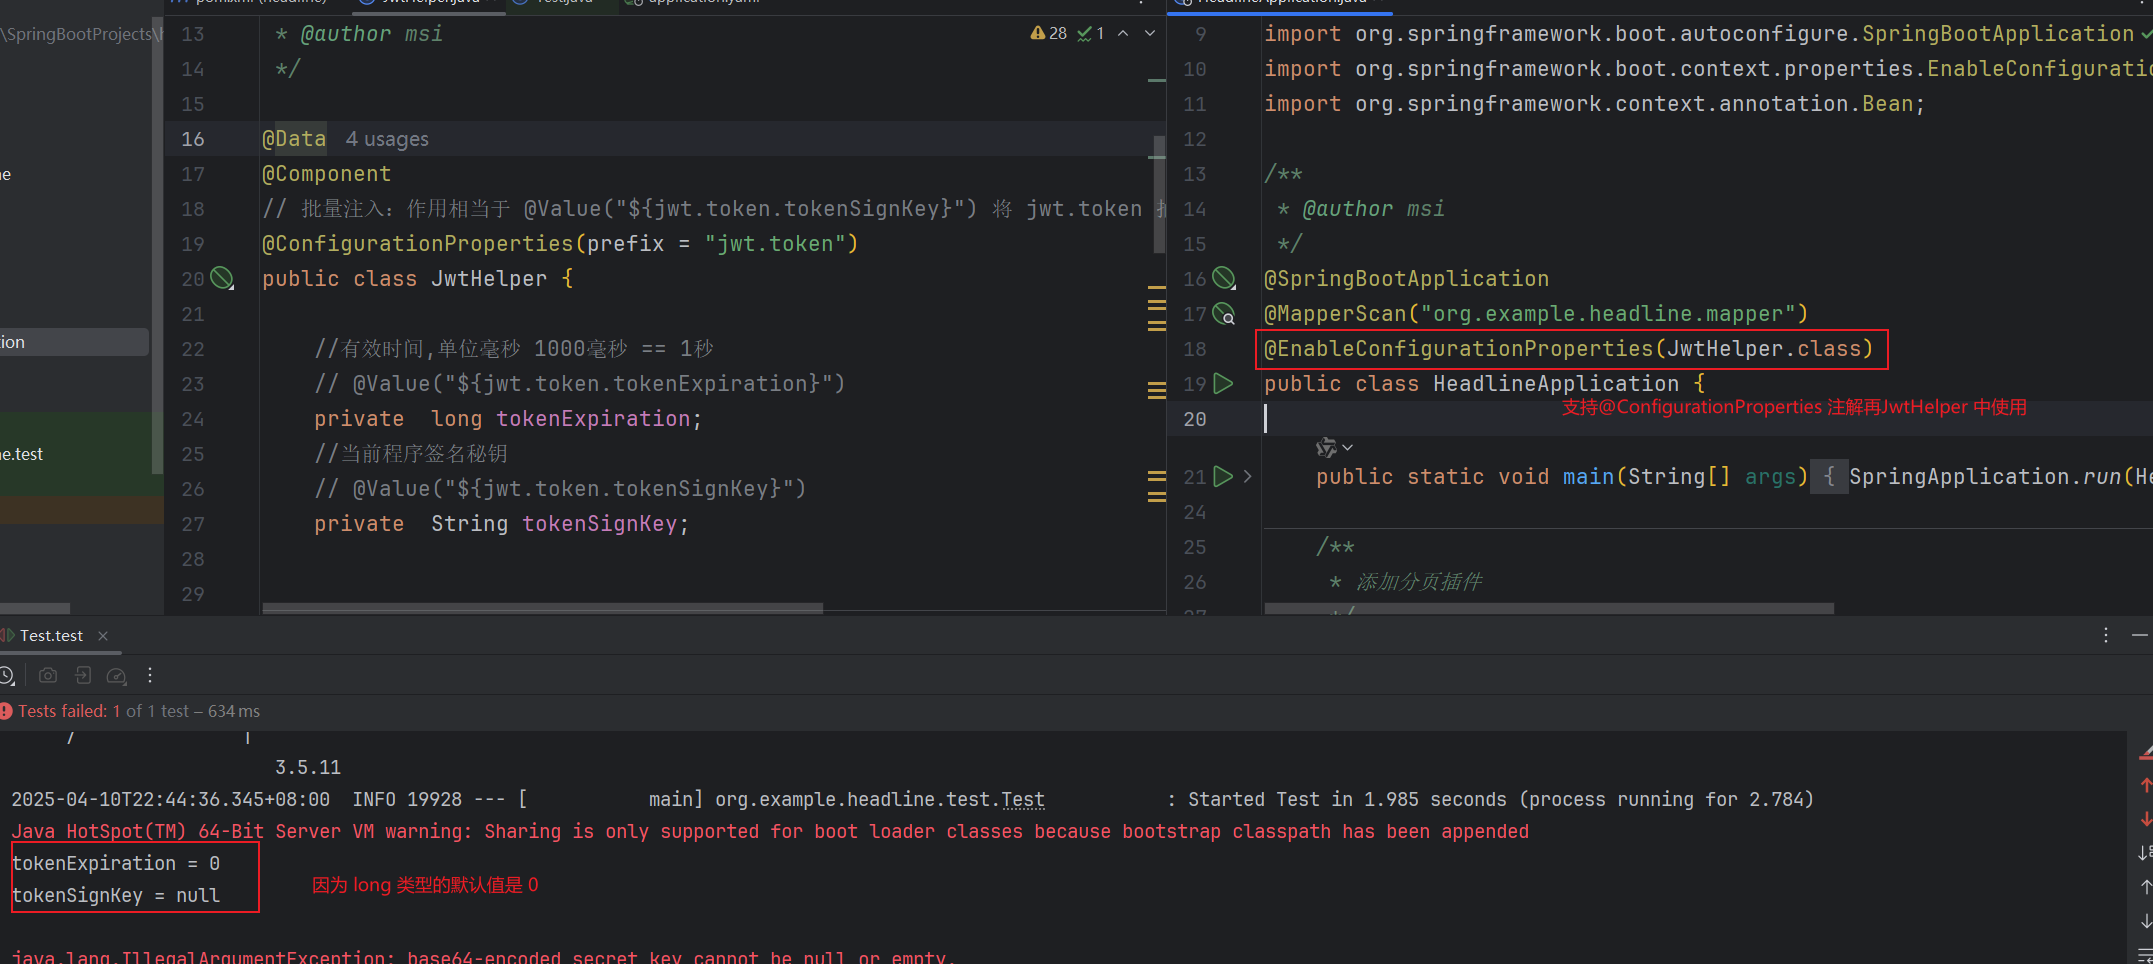Go to previous highlighted error chevron
Viewport: 2153px width, 964px height.
tap(1123, 34)
